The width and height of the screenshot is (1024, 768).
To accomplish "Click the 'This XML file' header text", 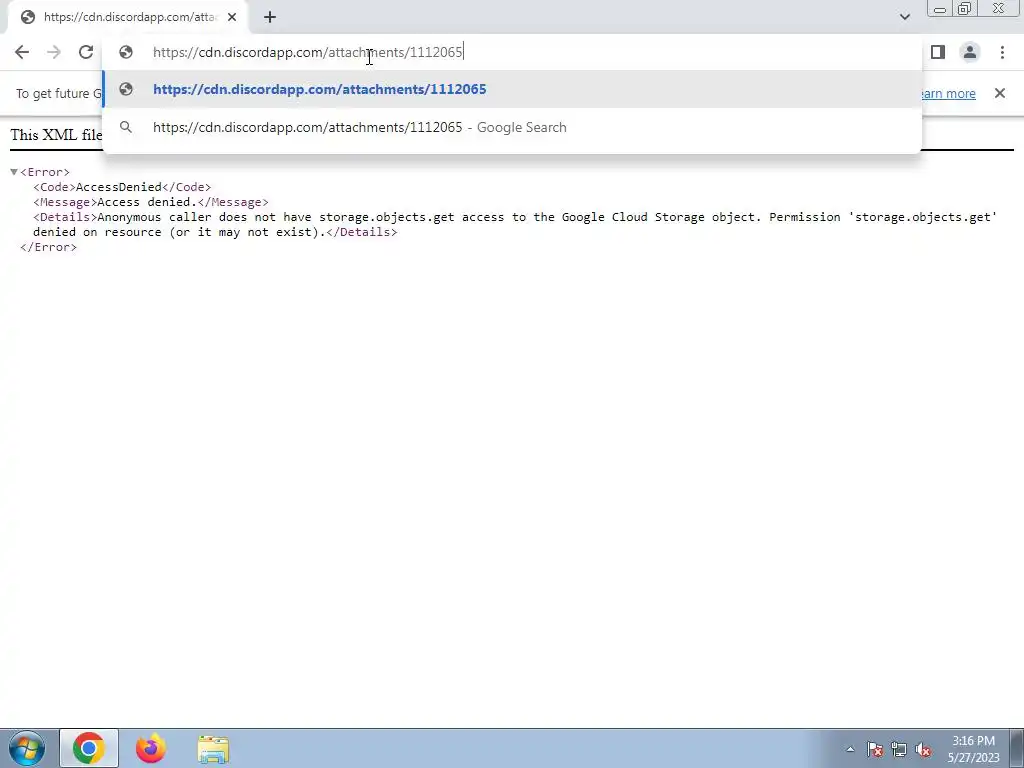I will (56, 135).
